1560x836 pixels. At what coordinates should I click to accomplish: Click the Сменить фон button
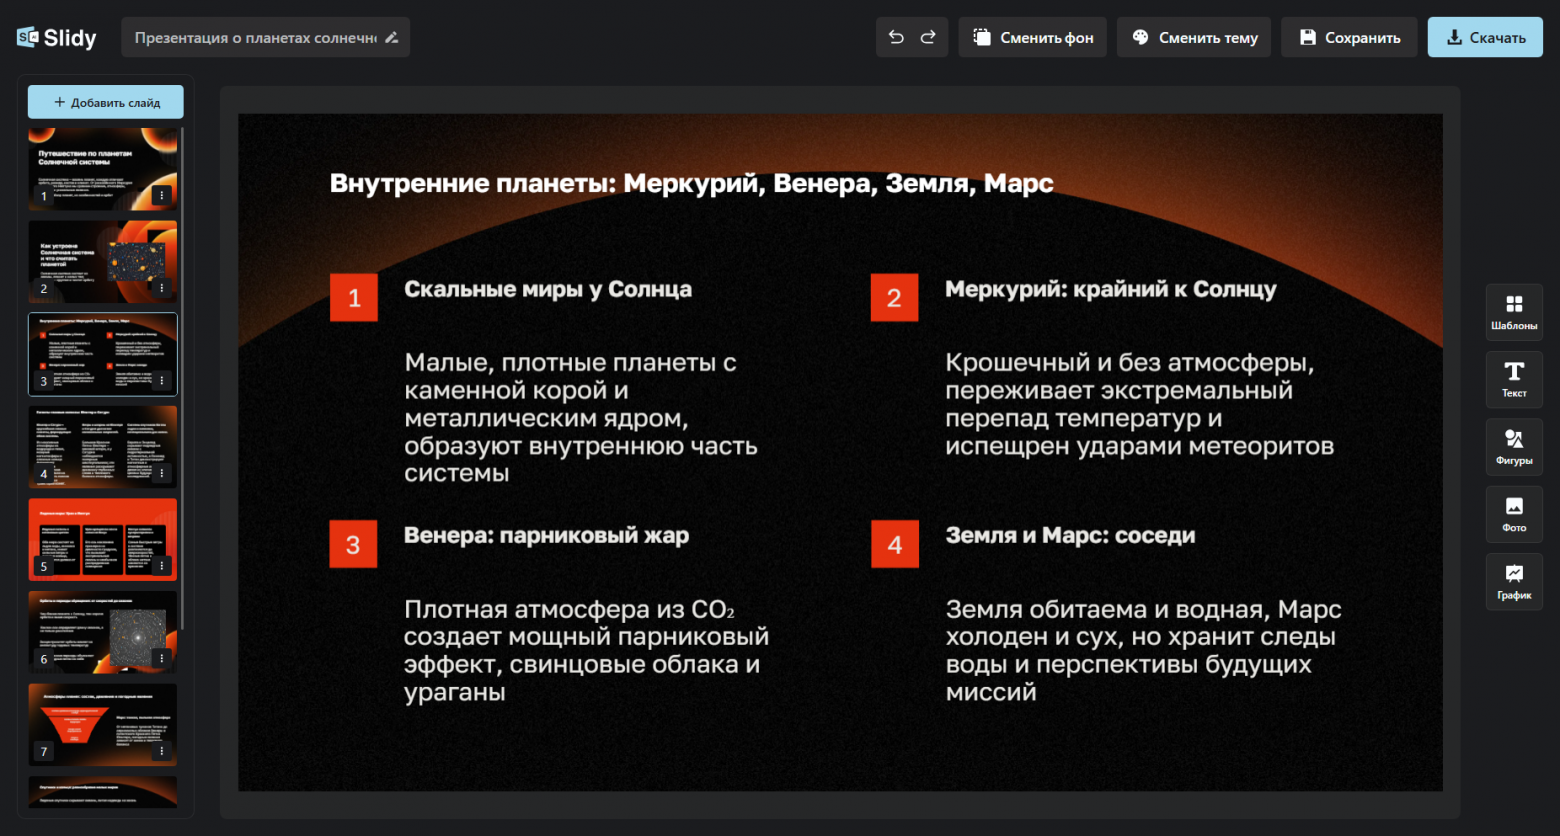click(x=1032, y=37)
